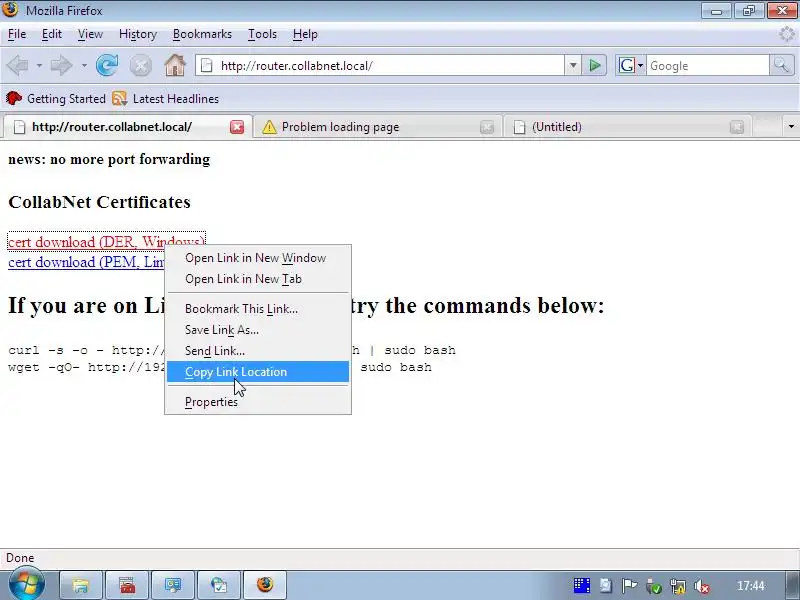Click the blue grid system tray icon

click(581, 586)
